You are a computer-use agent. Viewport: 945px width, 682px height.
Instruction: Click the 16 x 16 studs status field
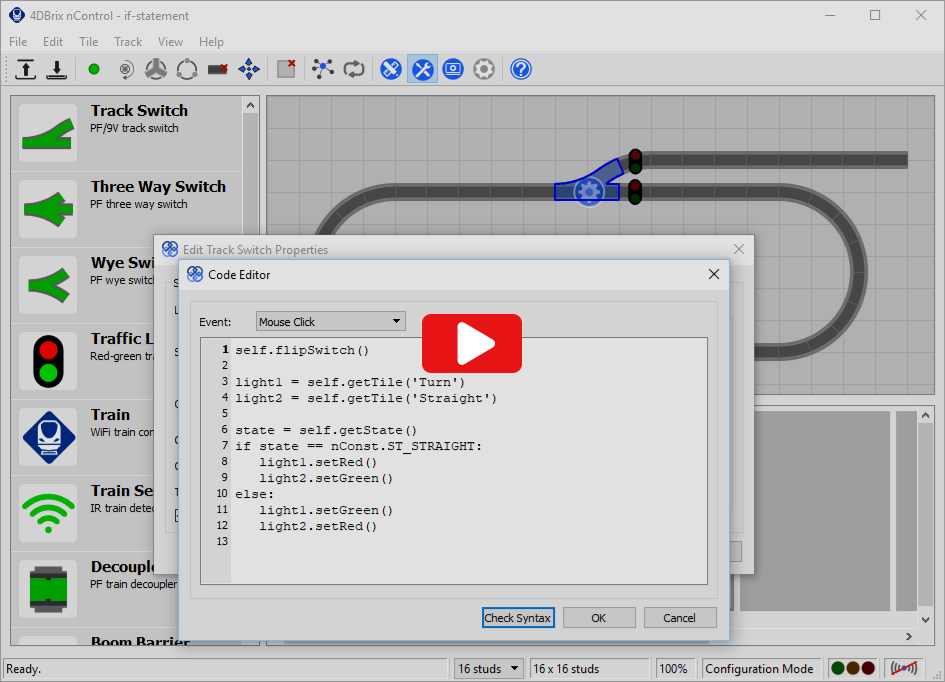(588, 669)
